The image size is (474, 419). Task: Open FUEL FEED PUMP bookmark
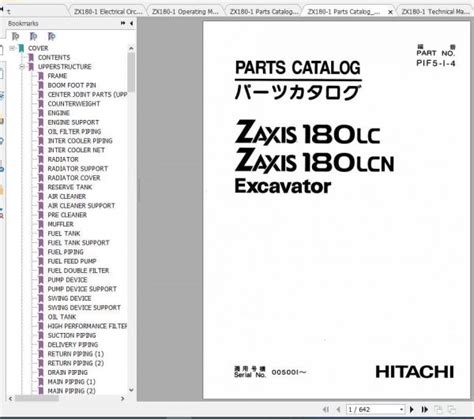click(x=72, y=261)
